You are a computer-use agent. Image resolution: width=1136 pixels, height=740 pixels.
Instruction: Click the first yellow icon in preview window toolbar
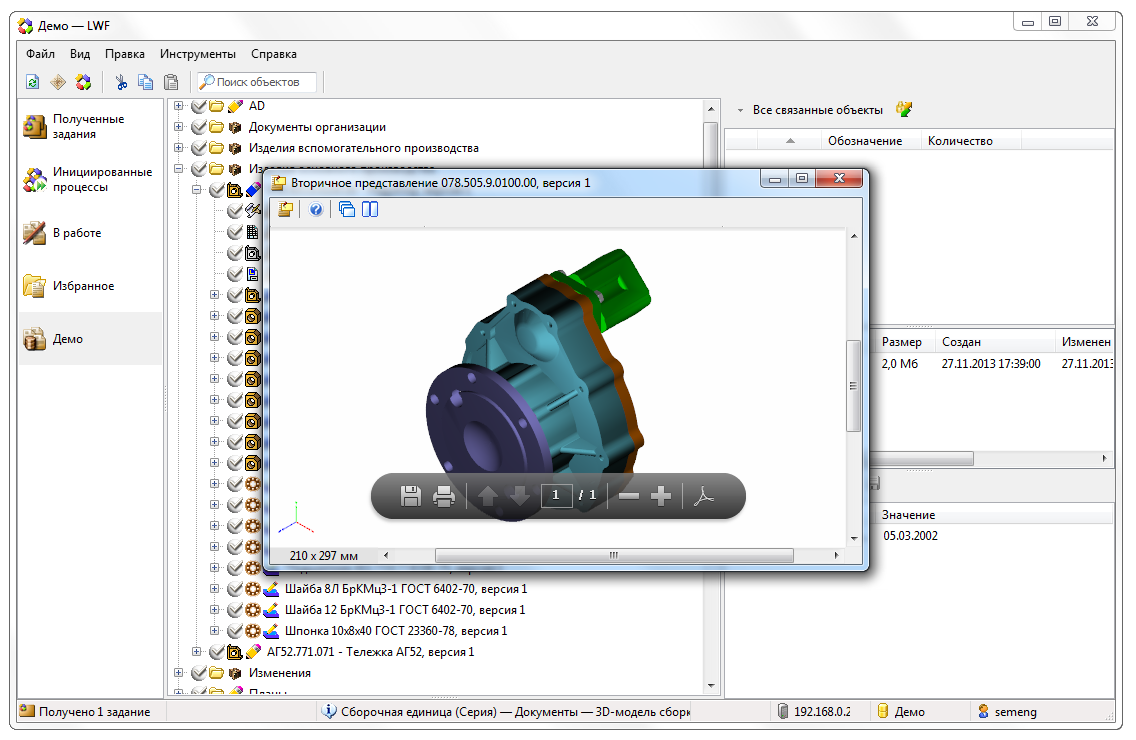point(285,209)
